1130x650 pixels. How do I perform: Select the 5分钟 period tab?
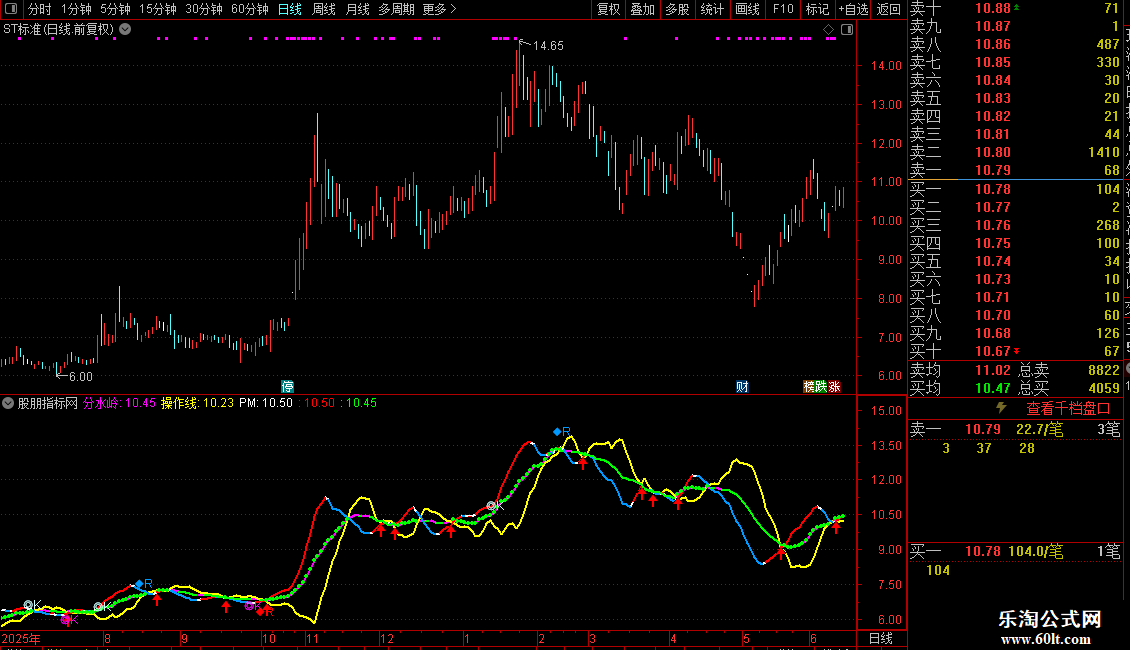click(115, 9)
